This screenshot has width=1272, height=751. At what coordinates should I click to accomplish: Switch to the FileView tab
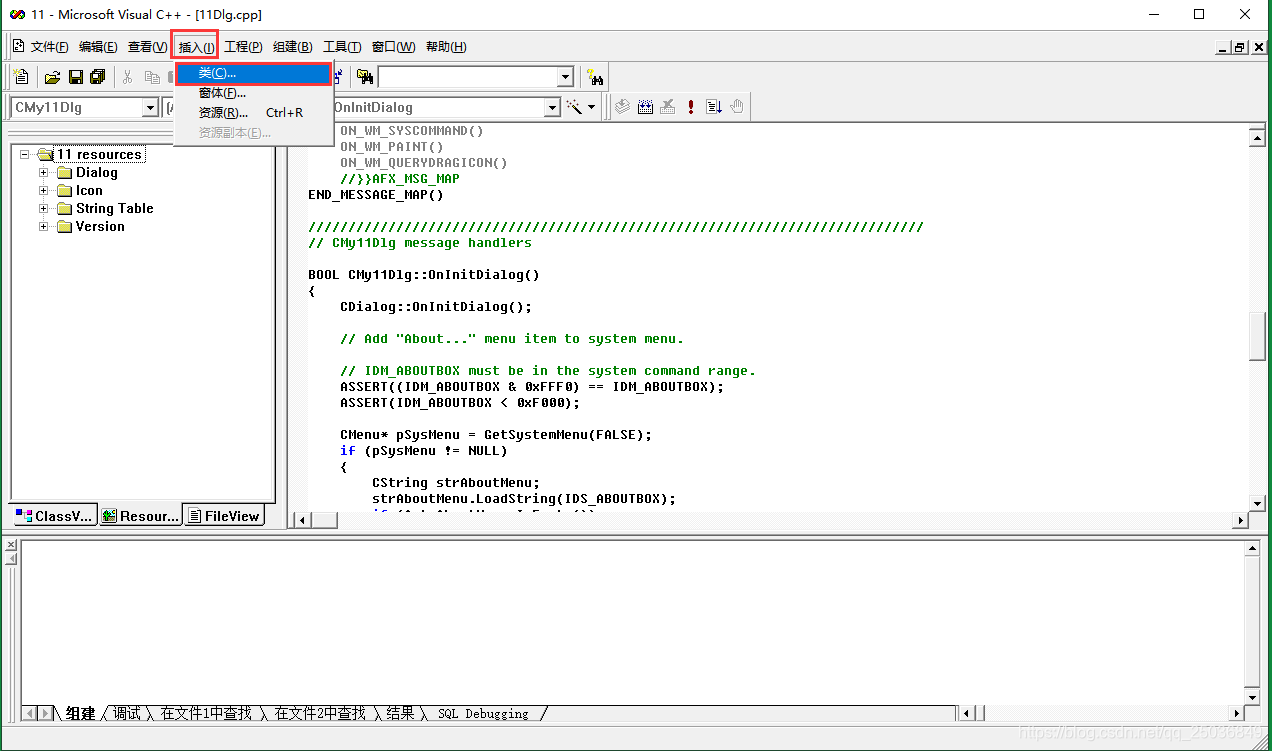(224, 516)
